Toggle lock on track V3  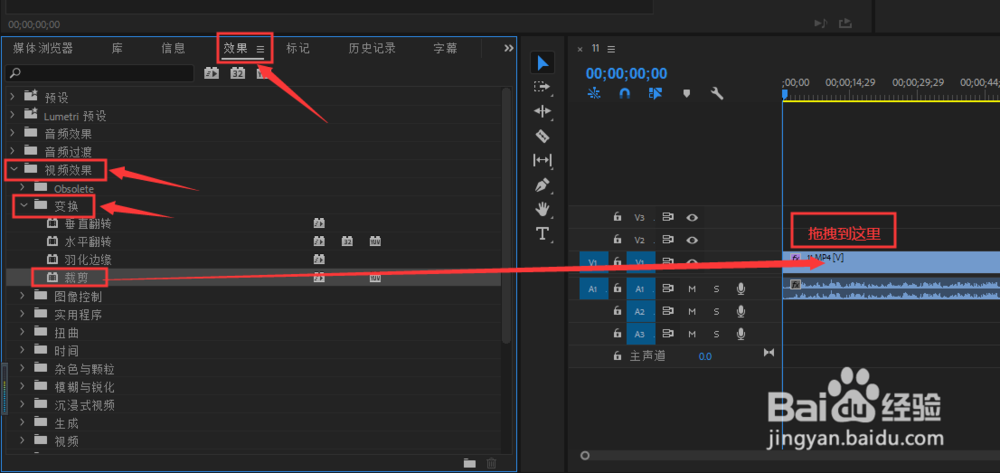(x=617, y=217)
